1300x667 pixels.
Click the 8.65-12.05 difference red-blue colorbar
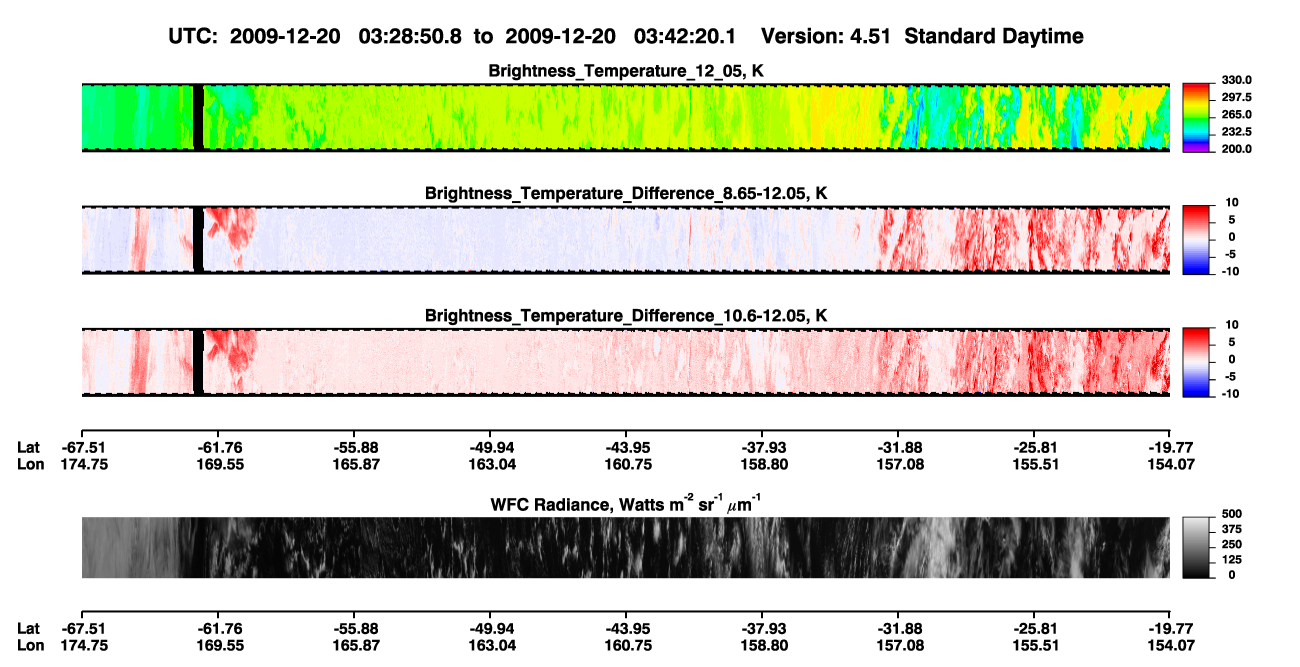tap(1195, 240)
